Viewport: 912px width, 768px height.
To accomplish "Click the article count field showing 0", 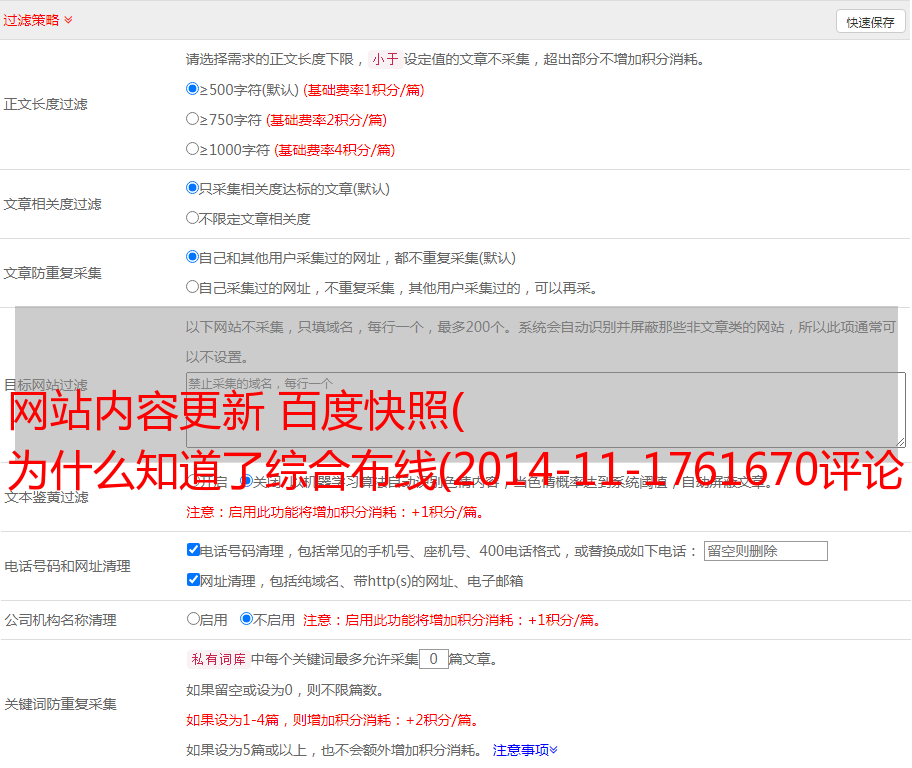I will tap(433, 659).
